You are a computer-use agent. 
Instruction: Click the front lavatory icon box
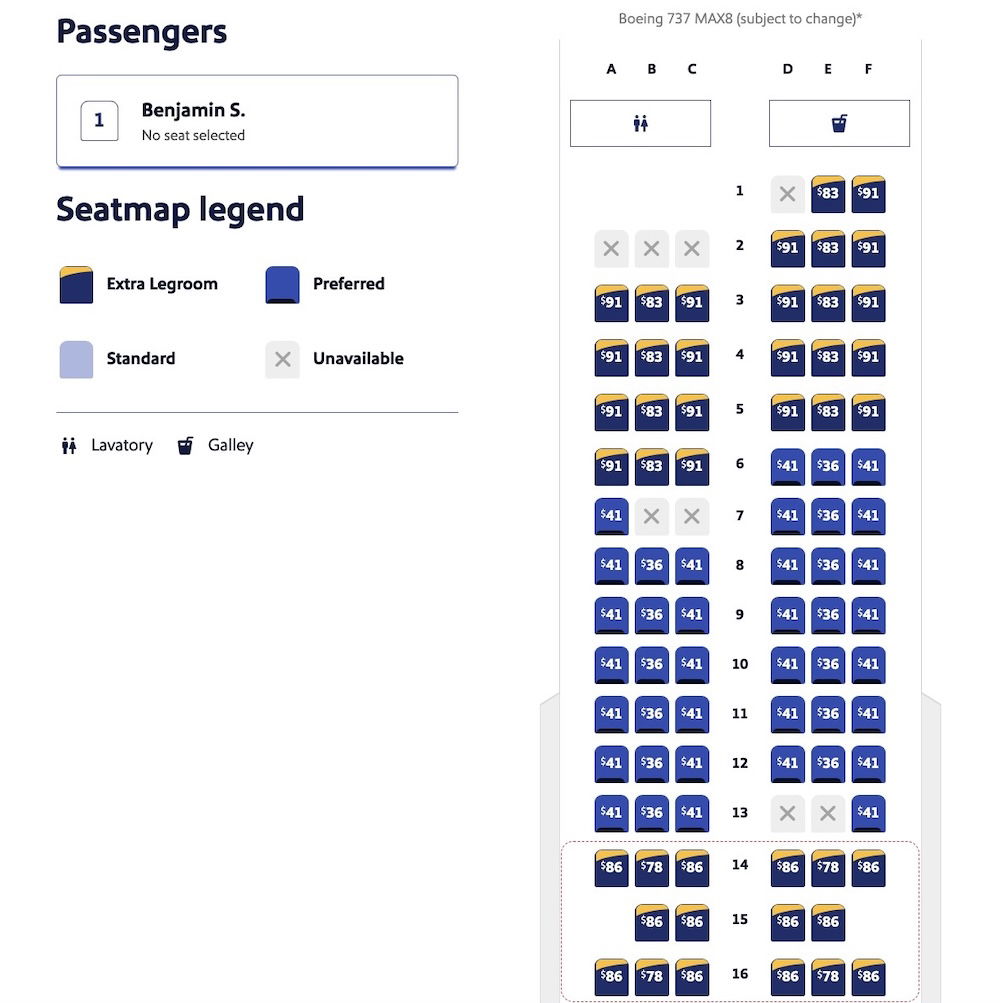(640, 123)
